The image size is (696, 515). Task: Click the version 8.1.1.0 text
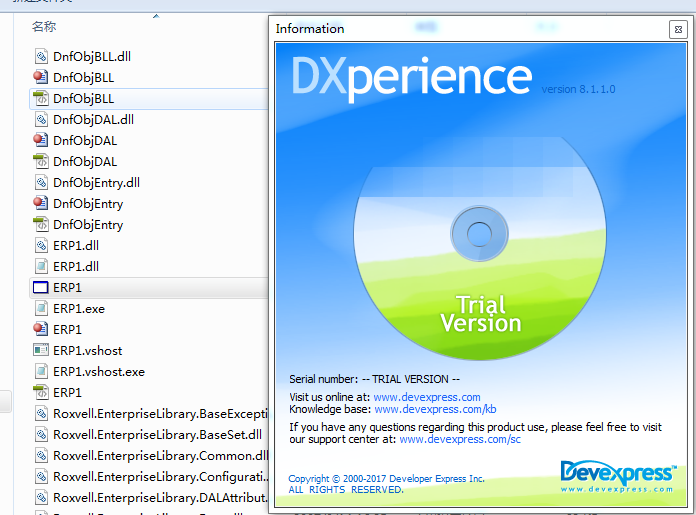578,89
